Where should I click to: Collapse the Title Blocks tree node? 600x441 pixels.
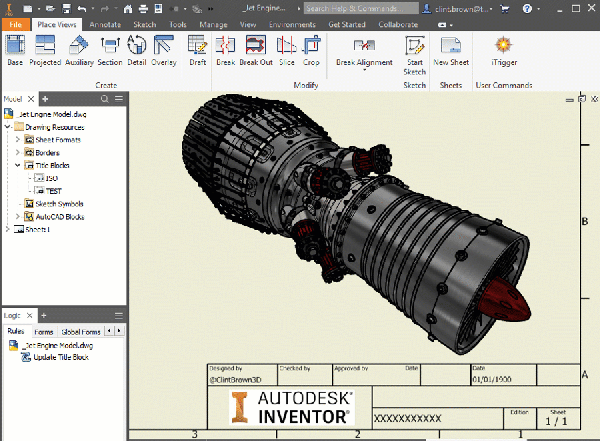(x=17, y=164)
